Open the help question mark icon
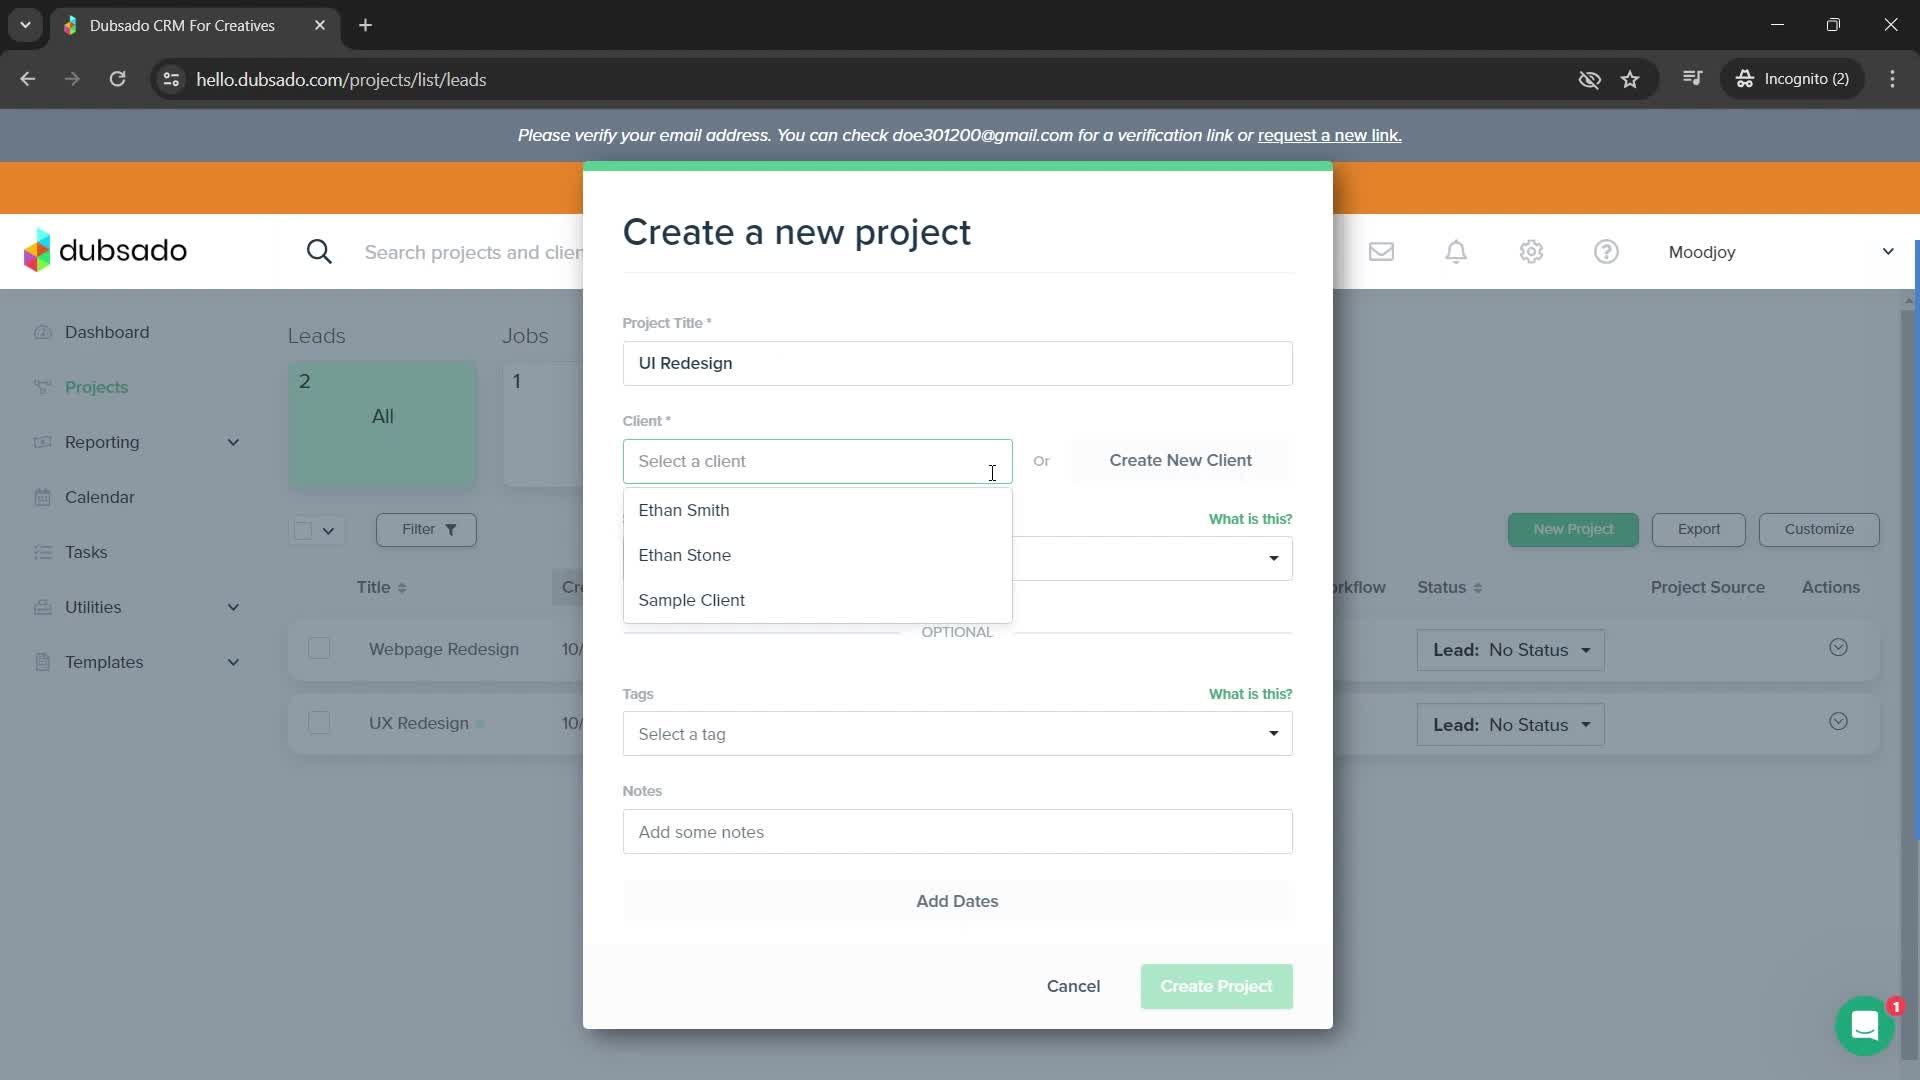This screenshot has height=1080, width=1920. (1606, 252)
